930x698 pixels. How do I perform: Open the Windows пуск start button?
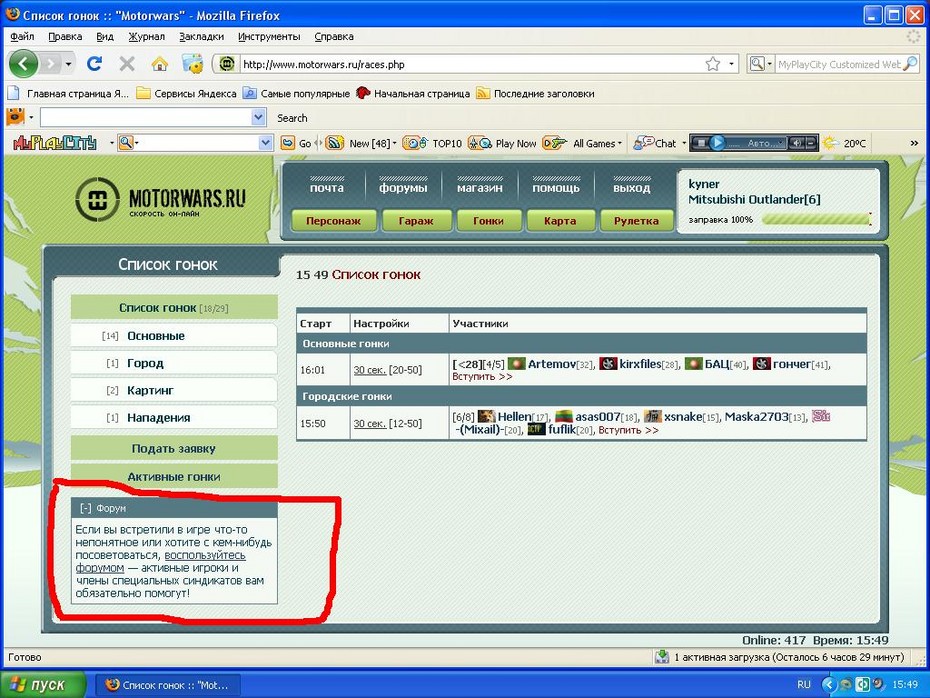(43, 684)
